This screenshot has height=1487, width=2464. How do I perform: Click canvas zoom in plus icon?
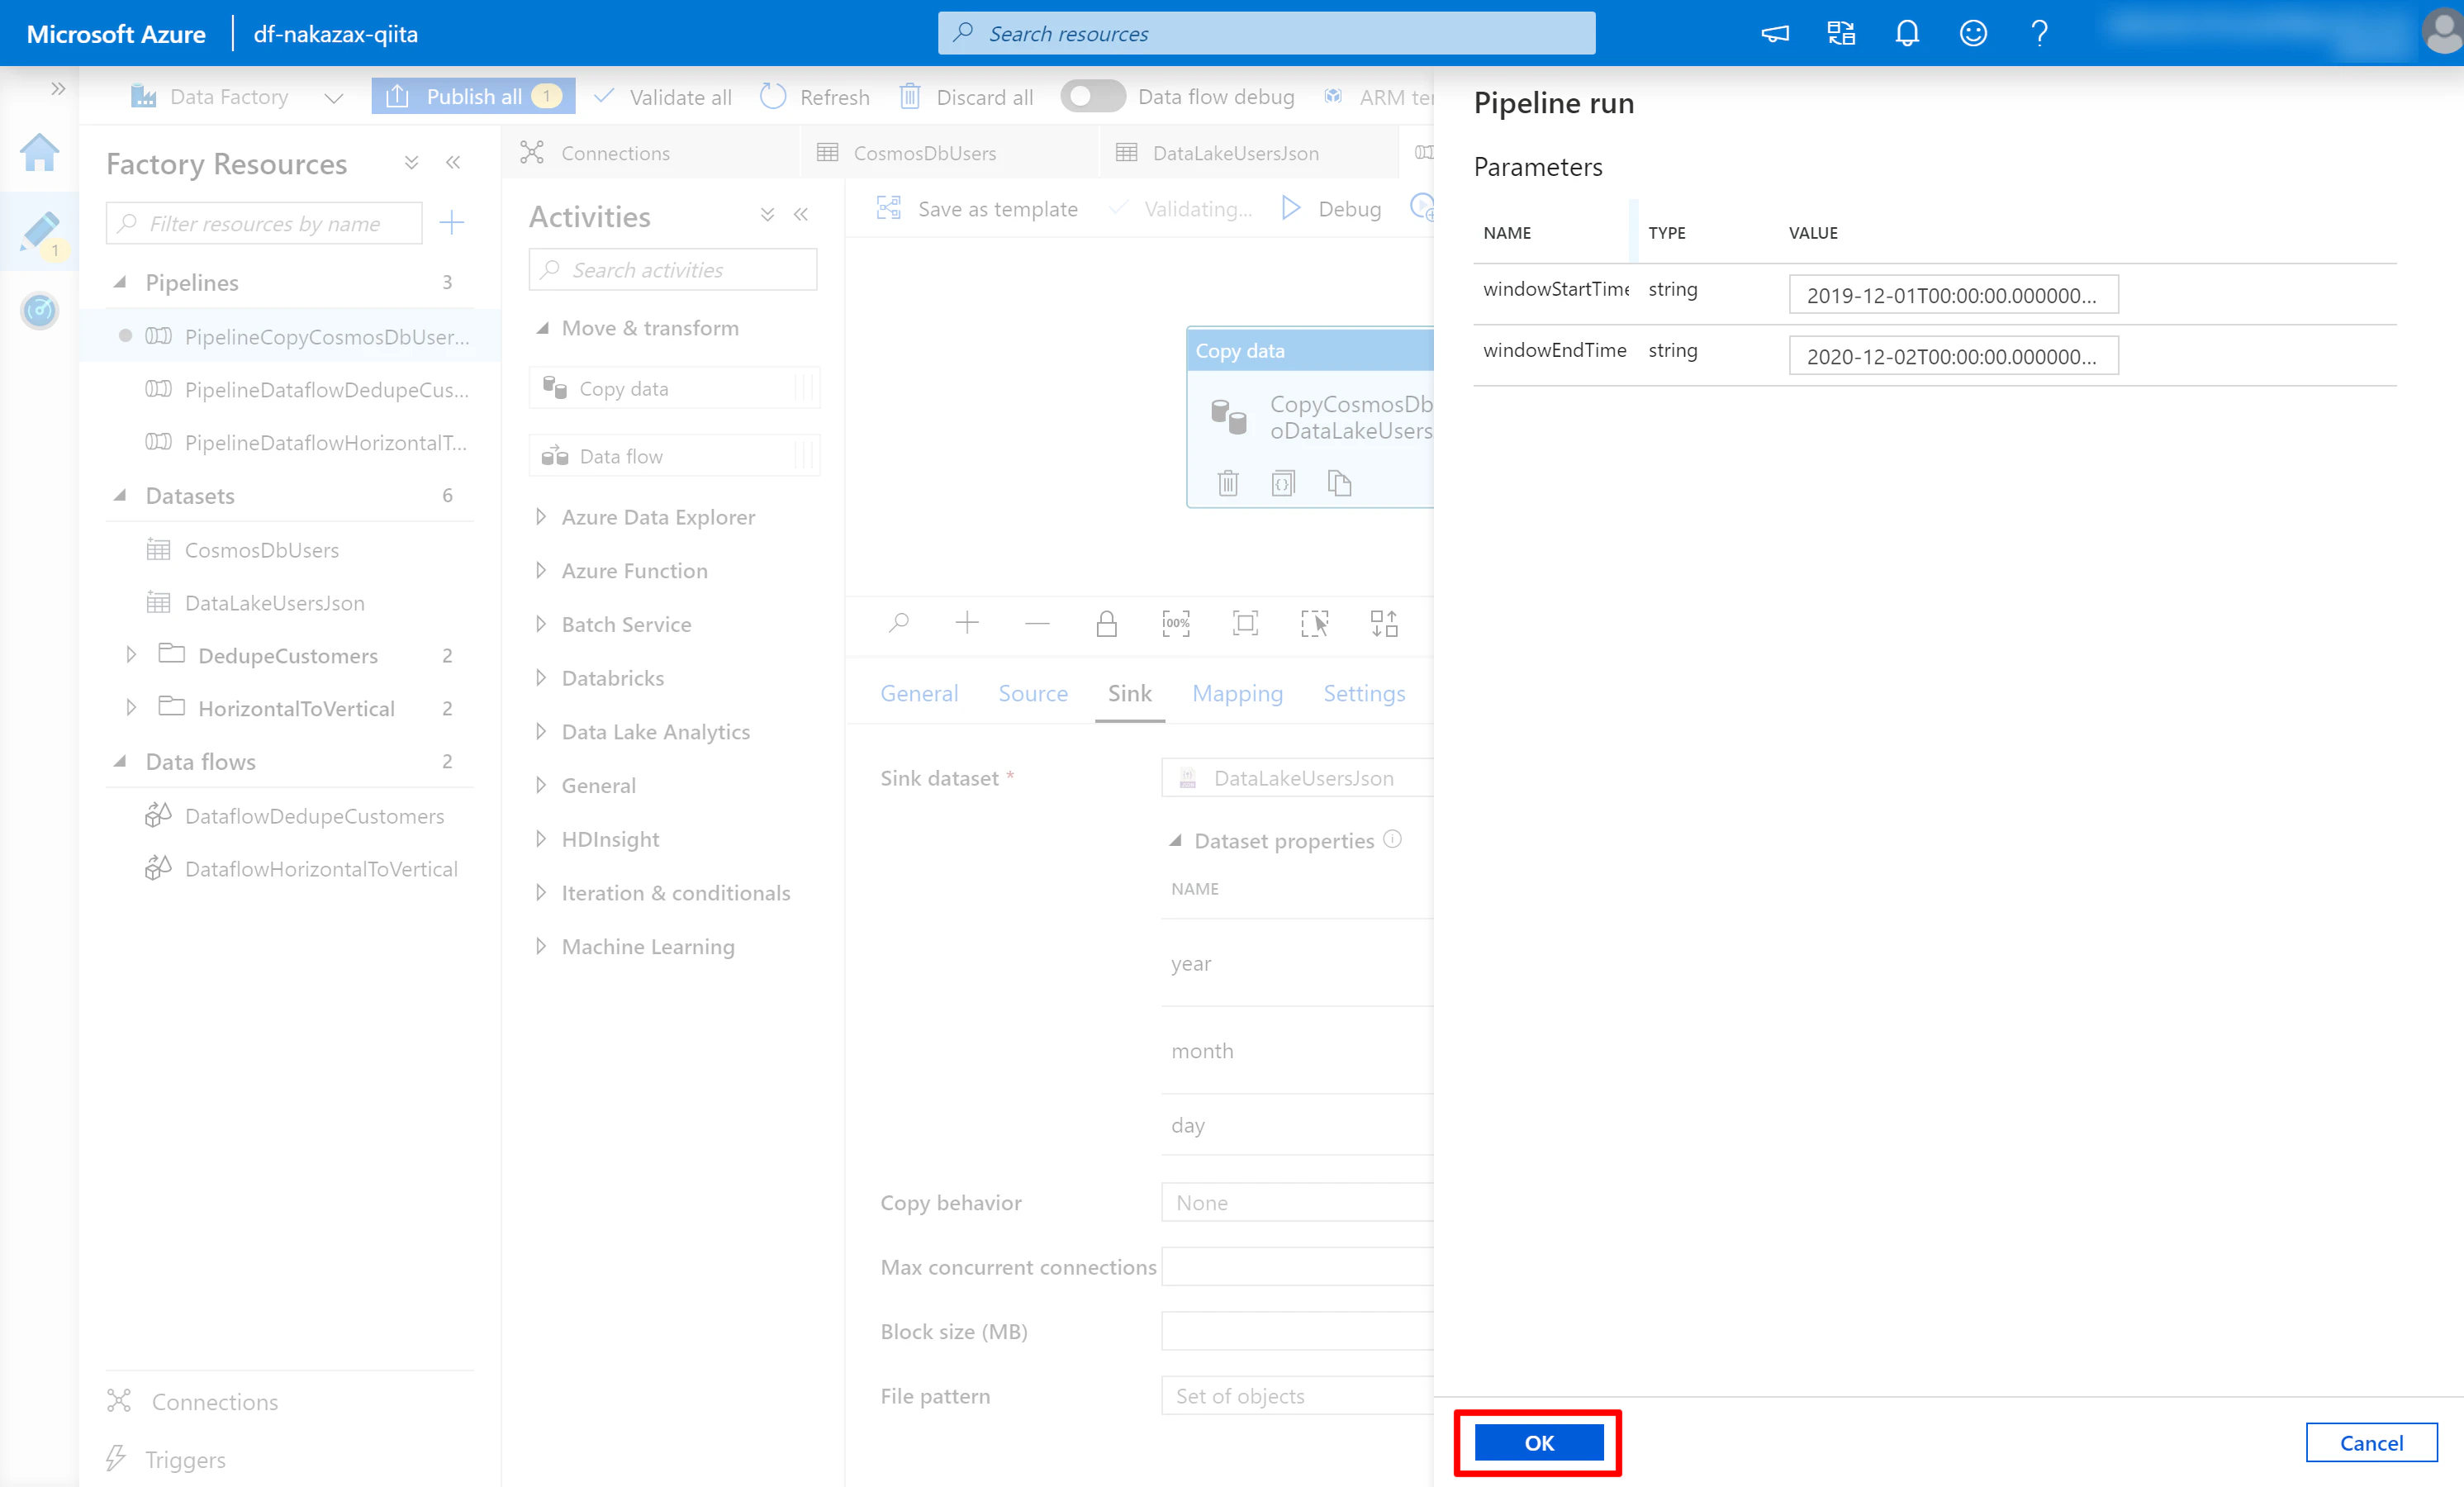(x=967, y=624)
